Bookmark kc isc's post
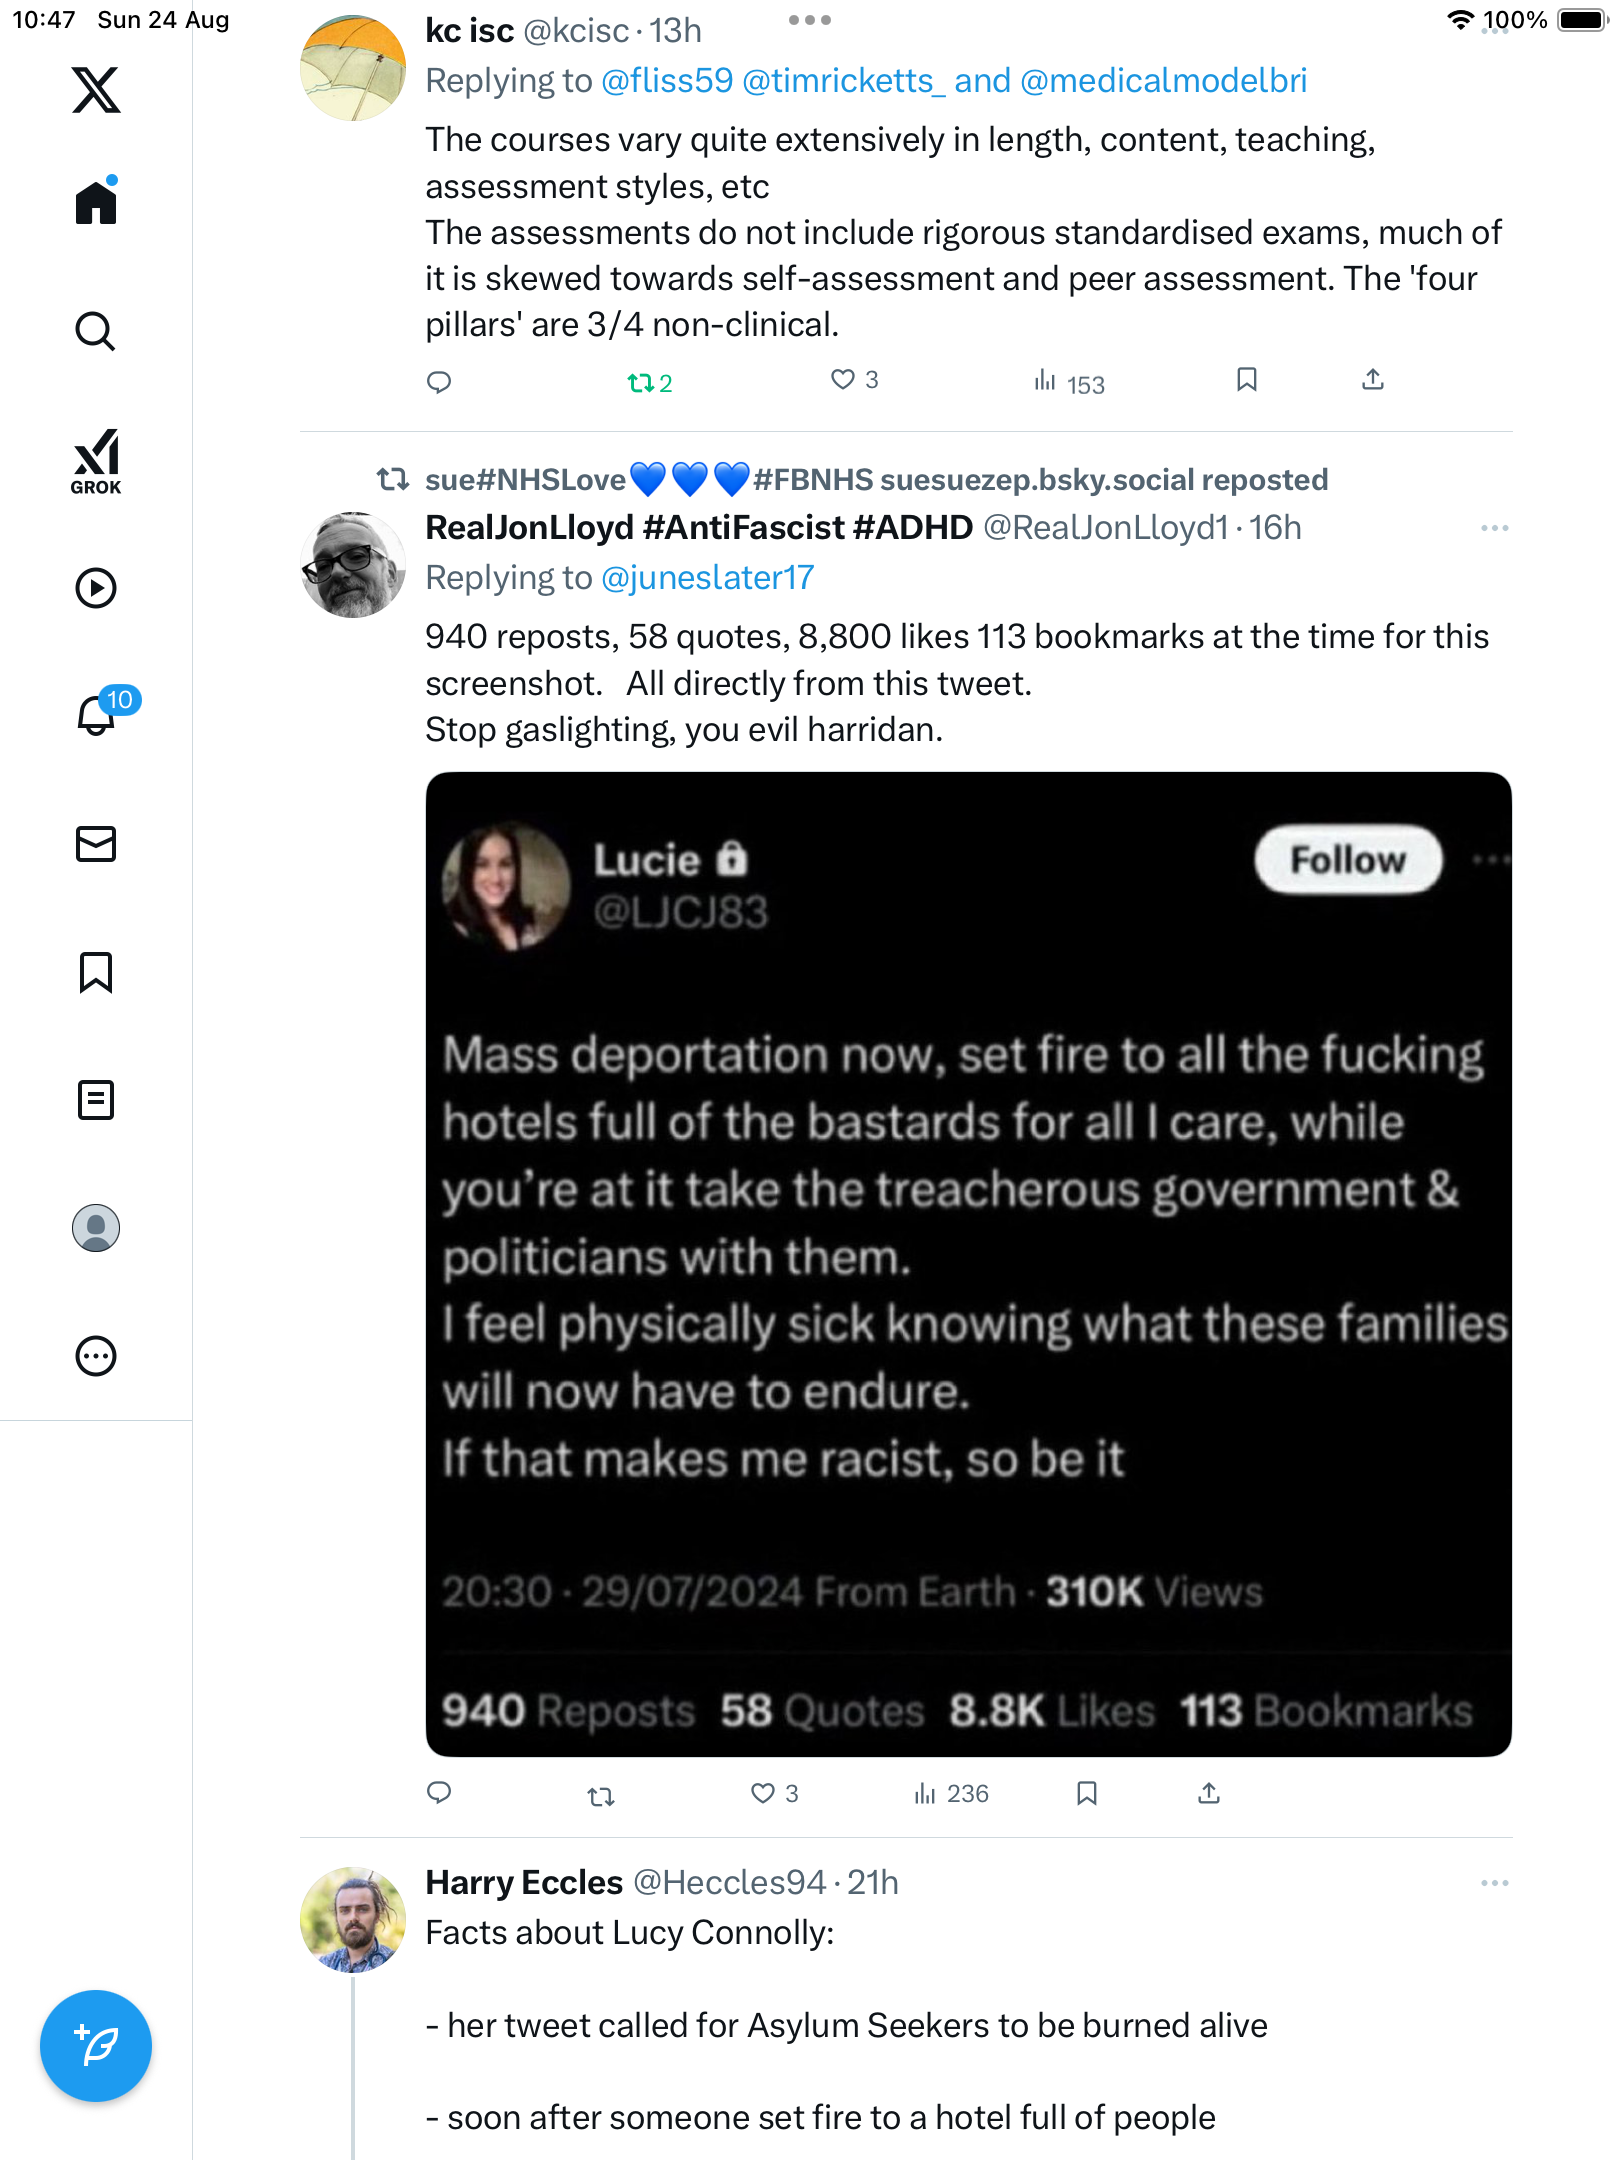 tap(1246, 380)
